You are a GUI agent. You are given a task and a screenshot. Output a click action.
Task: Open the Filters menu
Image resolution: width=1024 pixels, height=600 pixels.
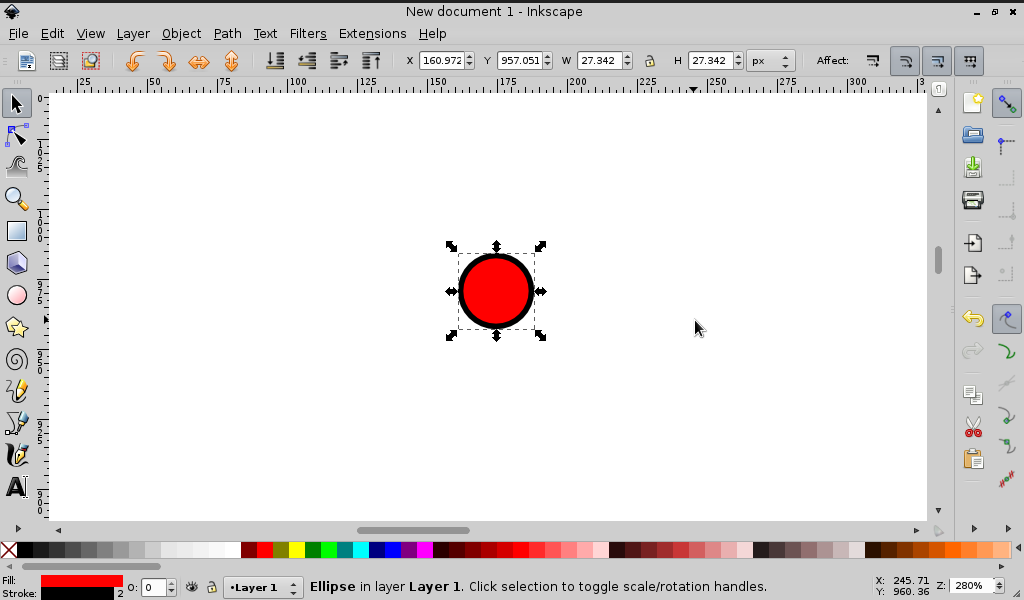[x=308, y=33]
